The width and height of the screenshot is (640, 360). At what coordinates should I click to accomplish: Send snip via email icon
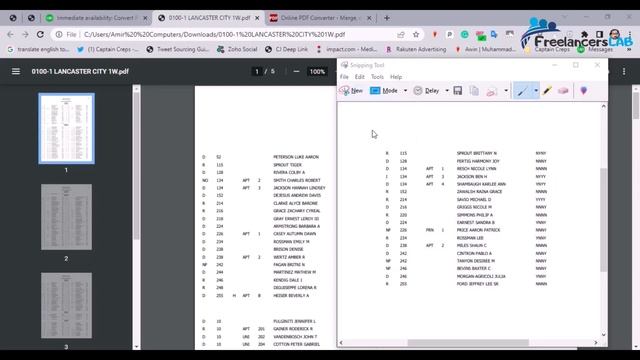coord(491,91)
